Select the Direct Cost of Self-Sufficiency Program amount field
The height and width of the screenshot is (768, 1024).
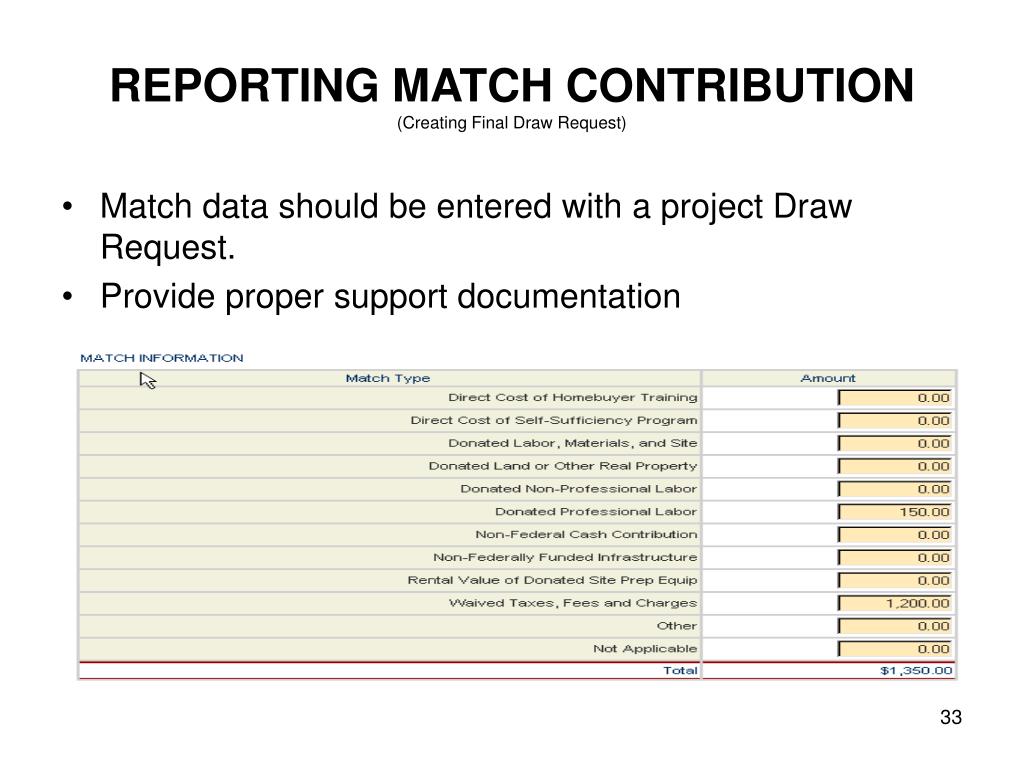(x=895, y=421)
